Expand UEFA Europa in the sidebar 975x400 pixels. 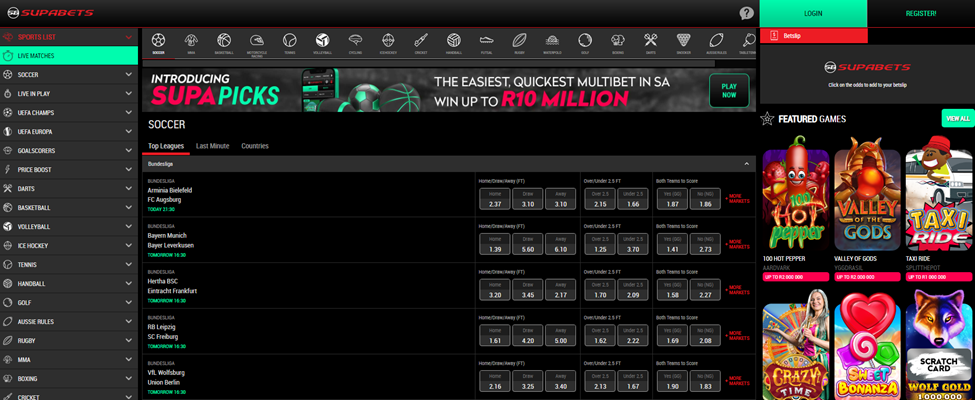(x=69, y=132)
